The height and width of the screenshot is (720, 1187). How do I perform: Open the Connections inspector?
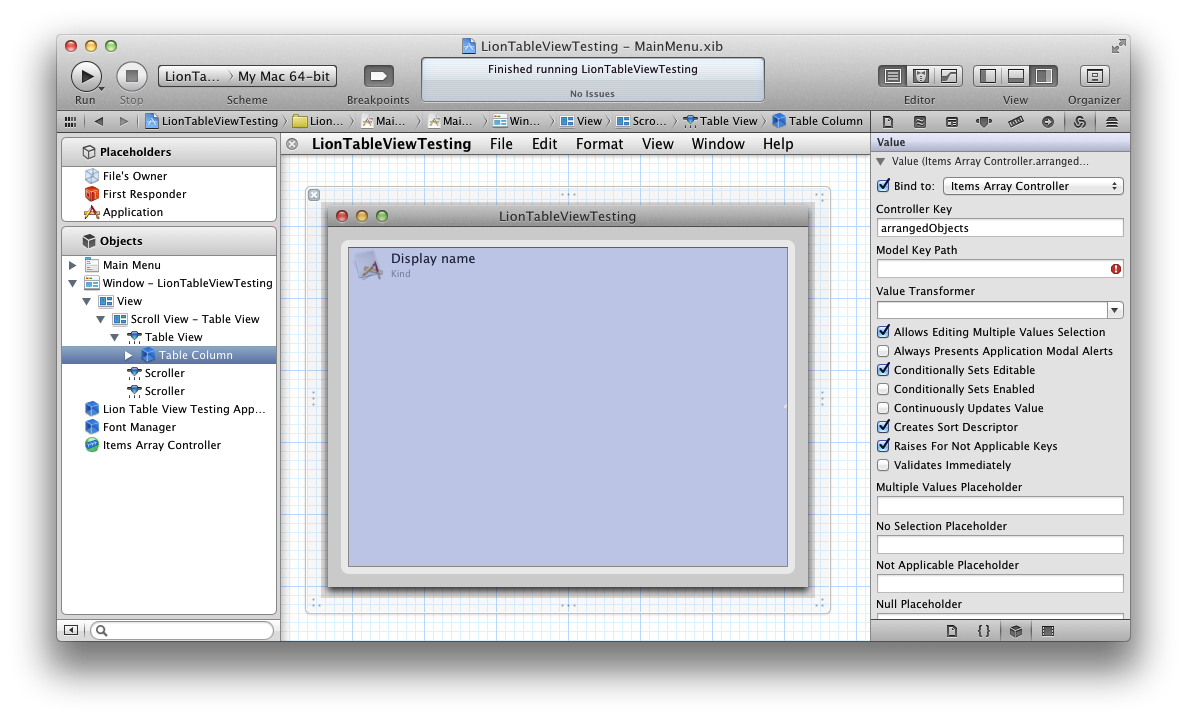tap(1048, 122)
